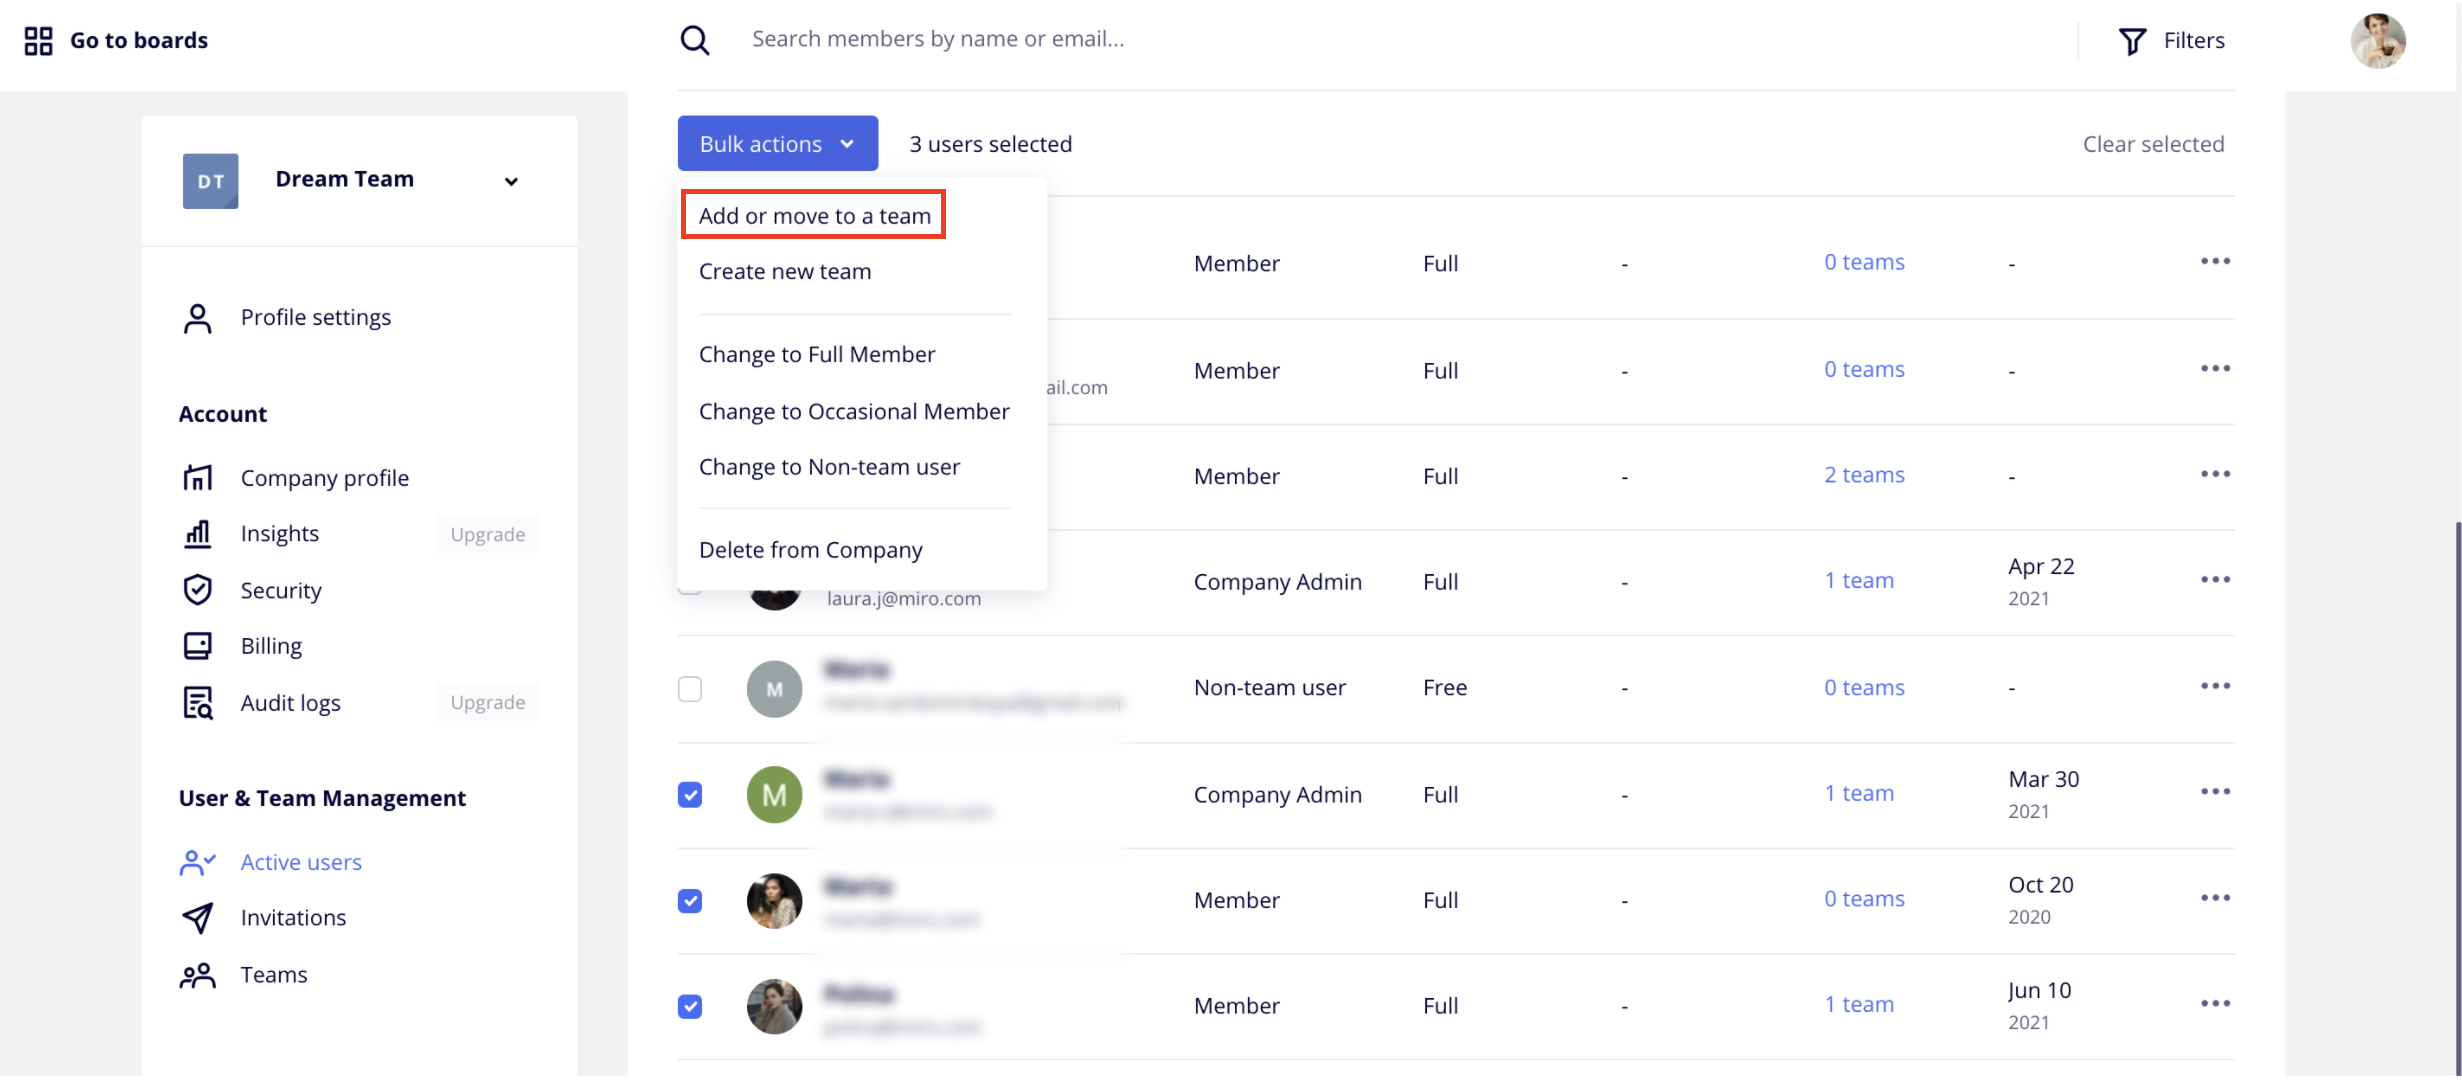Open the three-dots menu for the Apr 22 user
The height and width of the screenshot is (1080, 2462).
[x=2215, y=580]
